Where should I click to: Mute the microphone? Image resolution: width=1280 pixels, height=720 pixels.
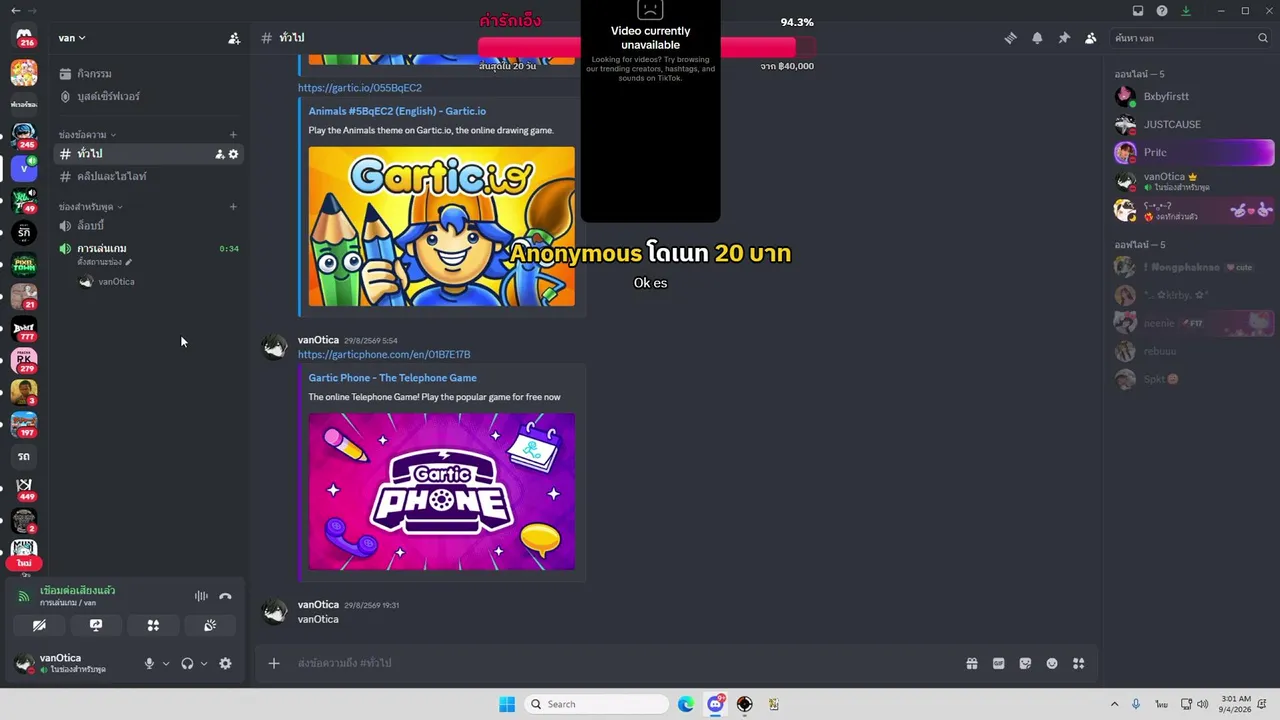tap(149, 663)
